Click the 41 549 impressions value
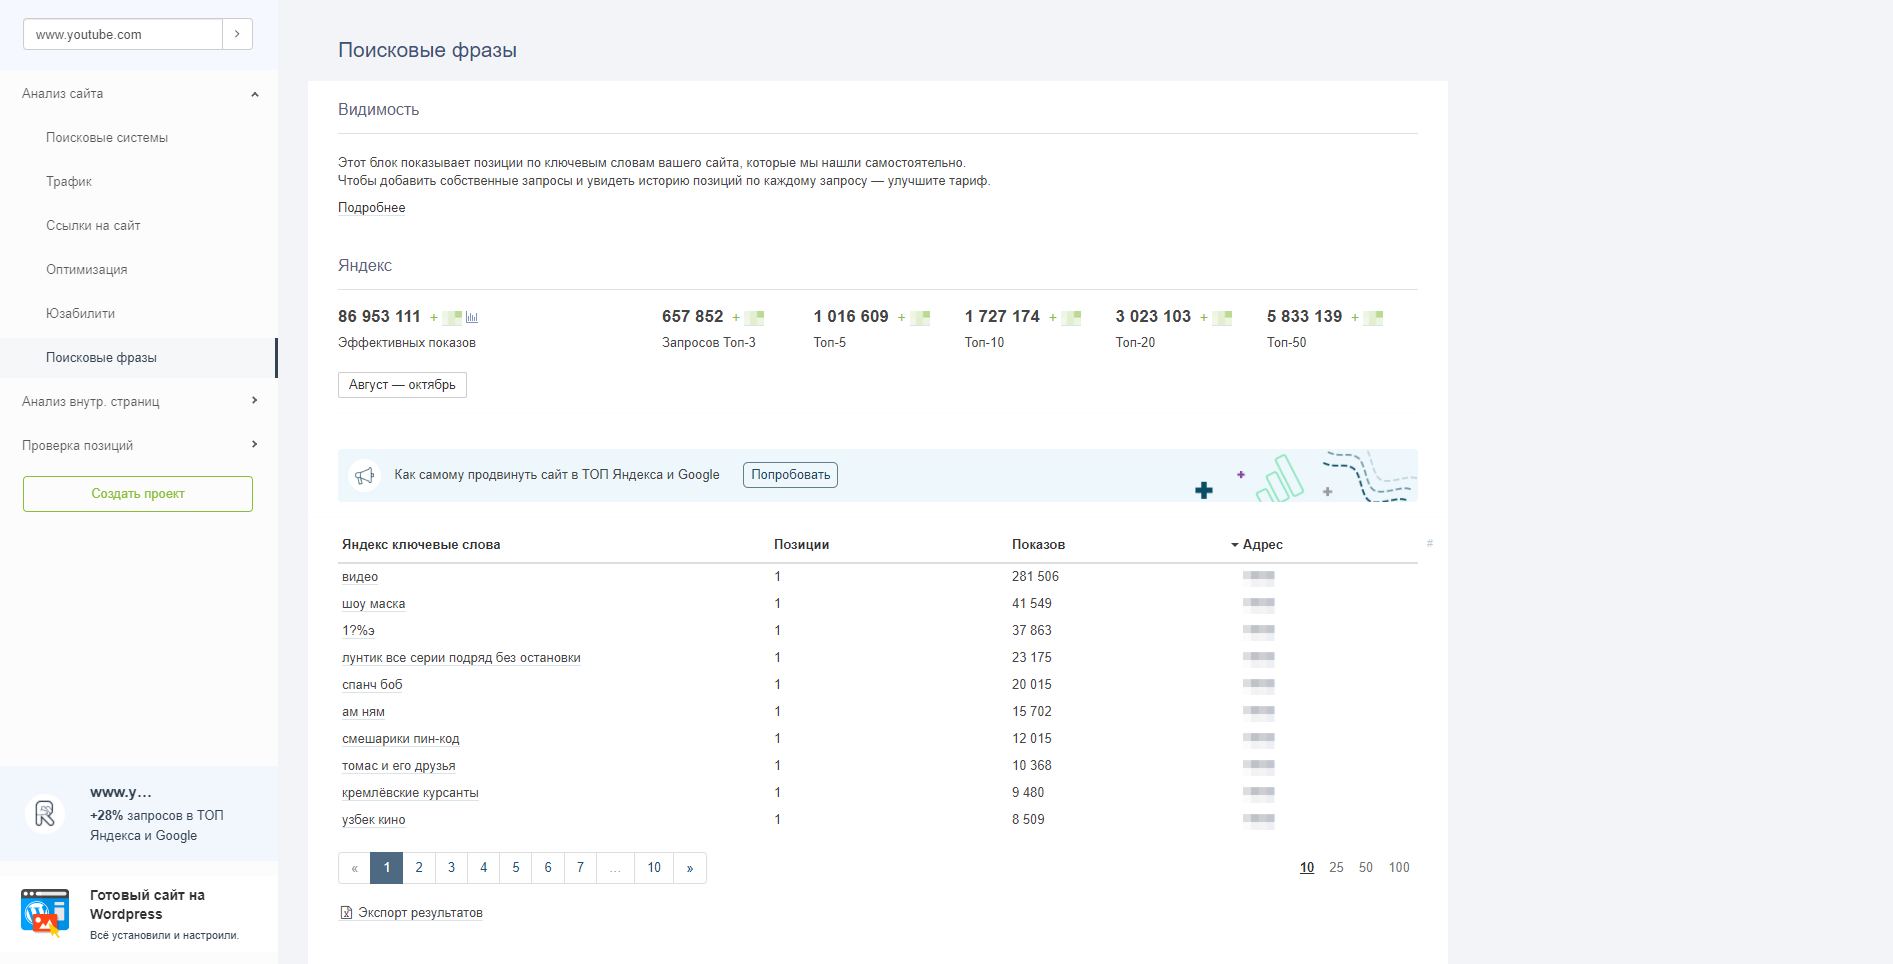This screenshot has width=1893, height=964. (1032, 604)
